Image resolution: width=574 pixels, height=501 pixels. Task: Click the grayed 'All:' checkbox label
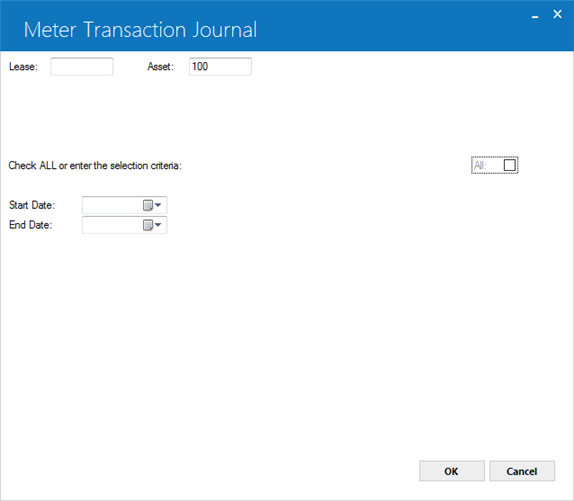pos(480,165)
